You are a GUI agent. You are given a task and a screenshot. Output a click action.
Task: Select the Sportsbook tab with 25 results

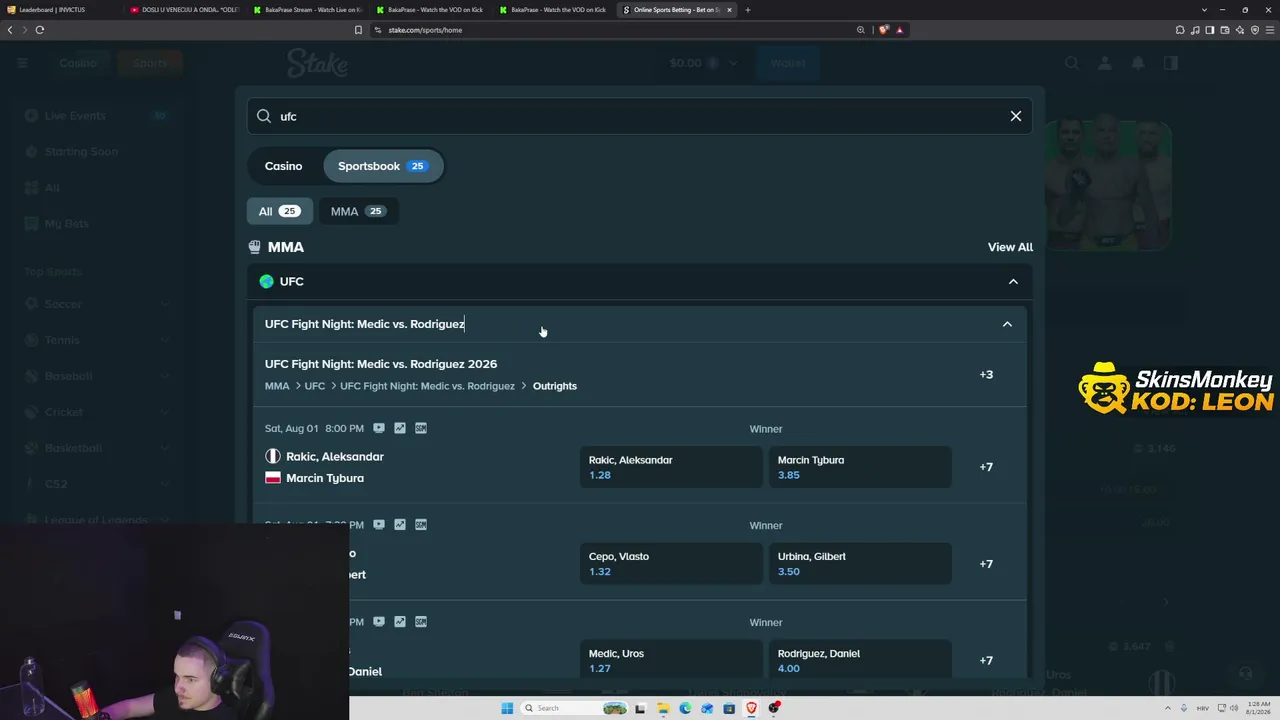pyautogui.click(x=383, y=166)
